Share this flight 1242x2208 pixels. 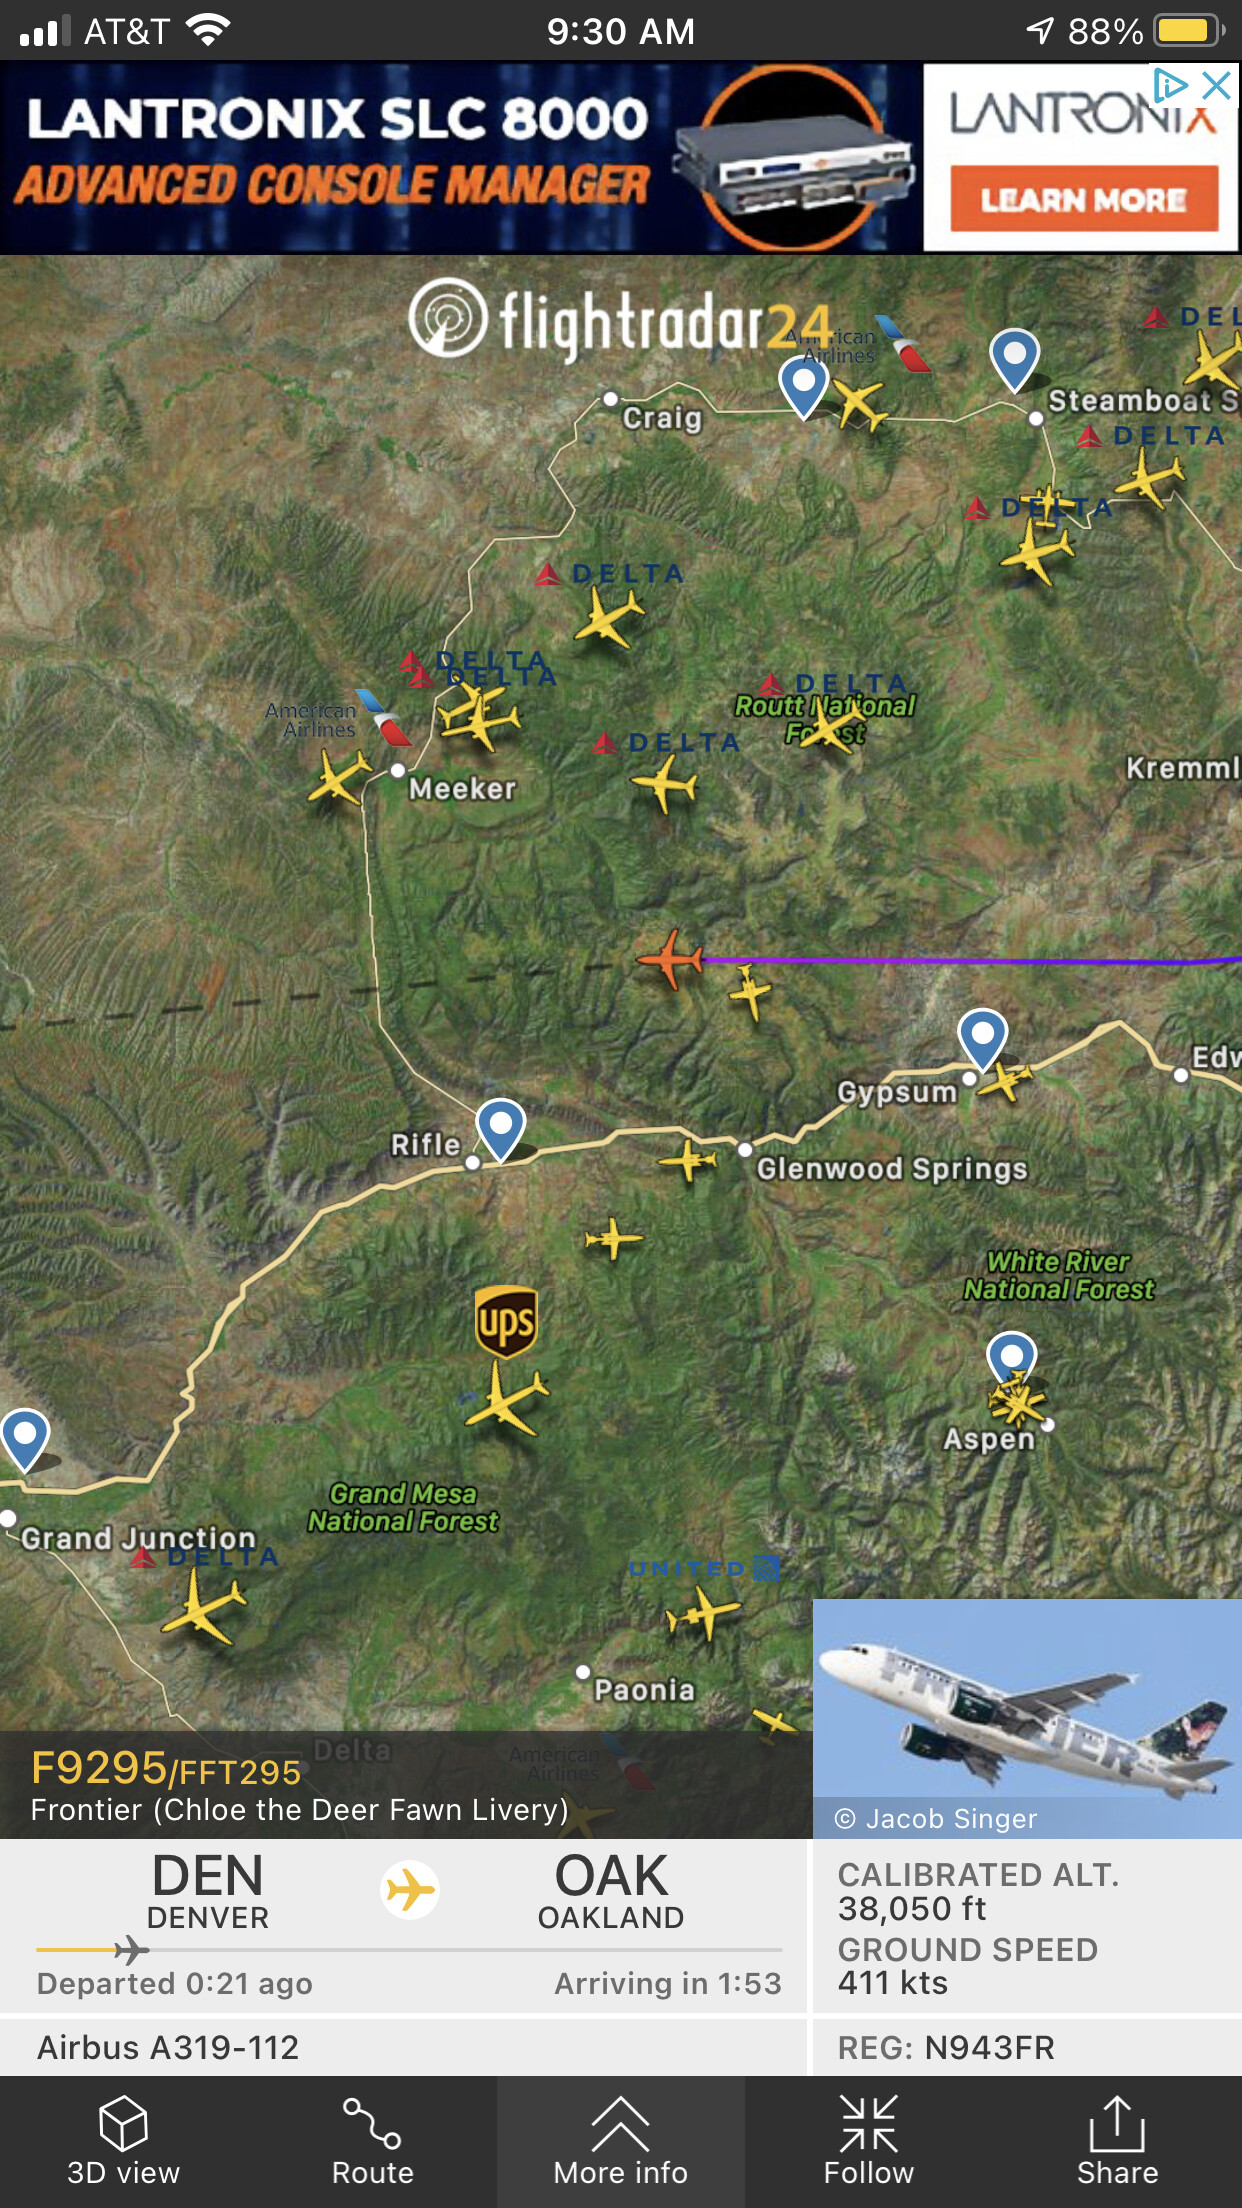click(1117, 2141)
